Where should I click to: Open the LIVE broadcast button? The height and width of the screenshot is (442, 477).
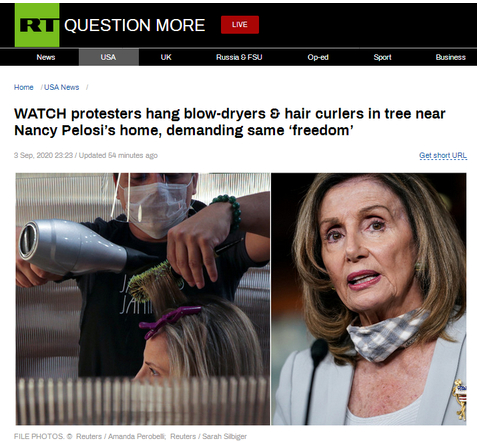tap(240, 25)
